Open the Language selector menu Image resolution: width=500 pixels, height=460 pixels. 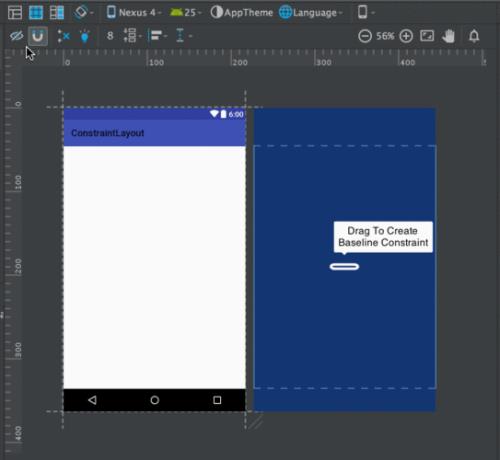pos(311,13)
